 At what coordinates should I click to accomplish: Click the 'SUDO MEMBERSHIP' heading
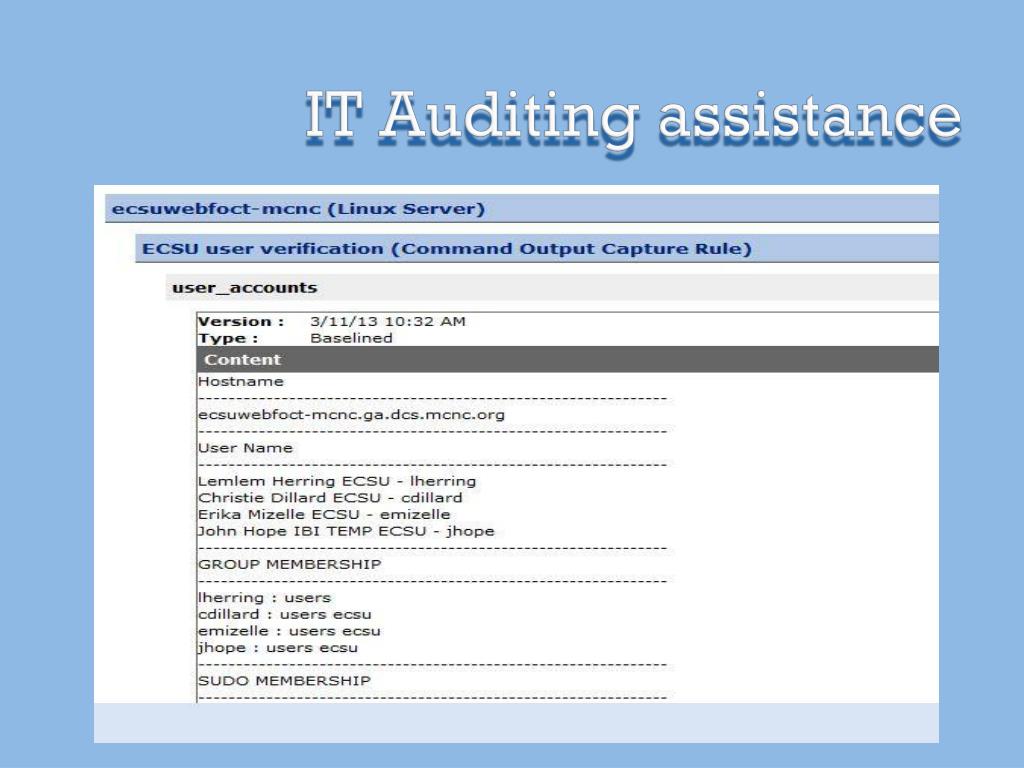(x=284, y=680)
